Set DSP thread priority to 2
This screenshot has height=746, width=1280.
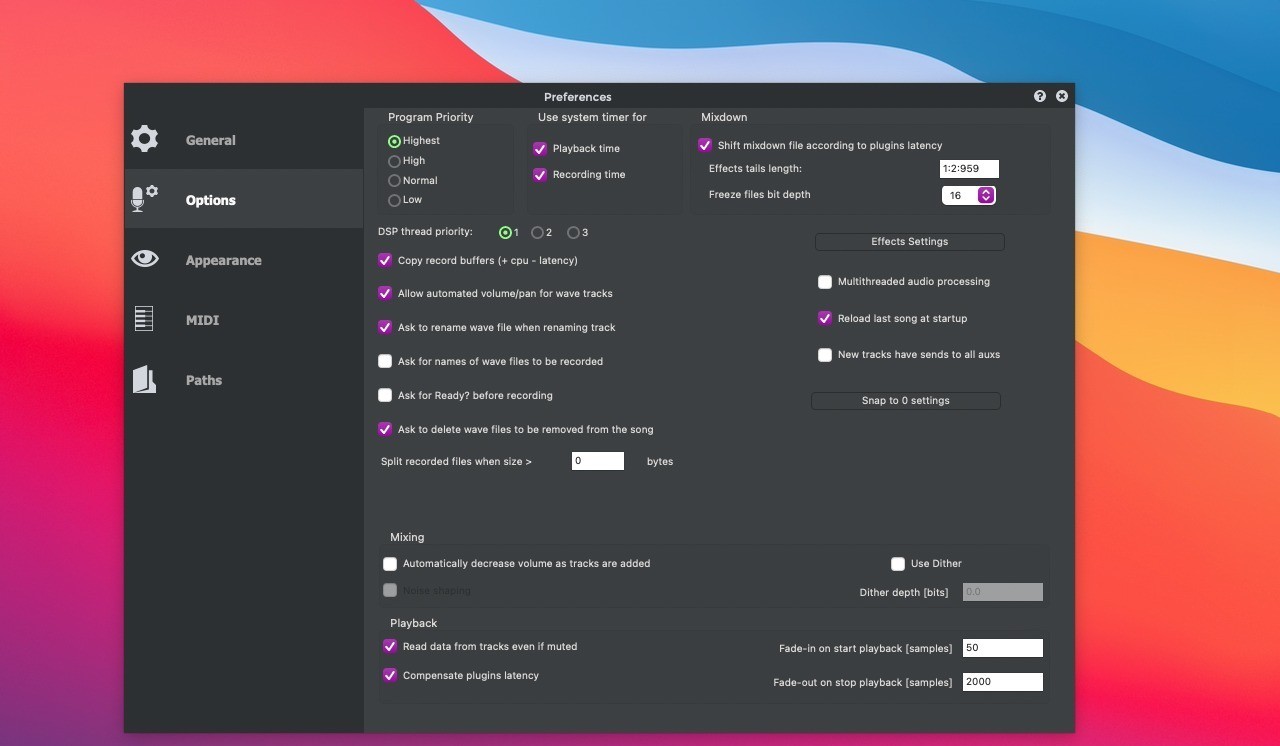click(537, 232)
